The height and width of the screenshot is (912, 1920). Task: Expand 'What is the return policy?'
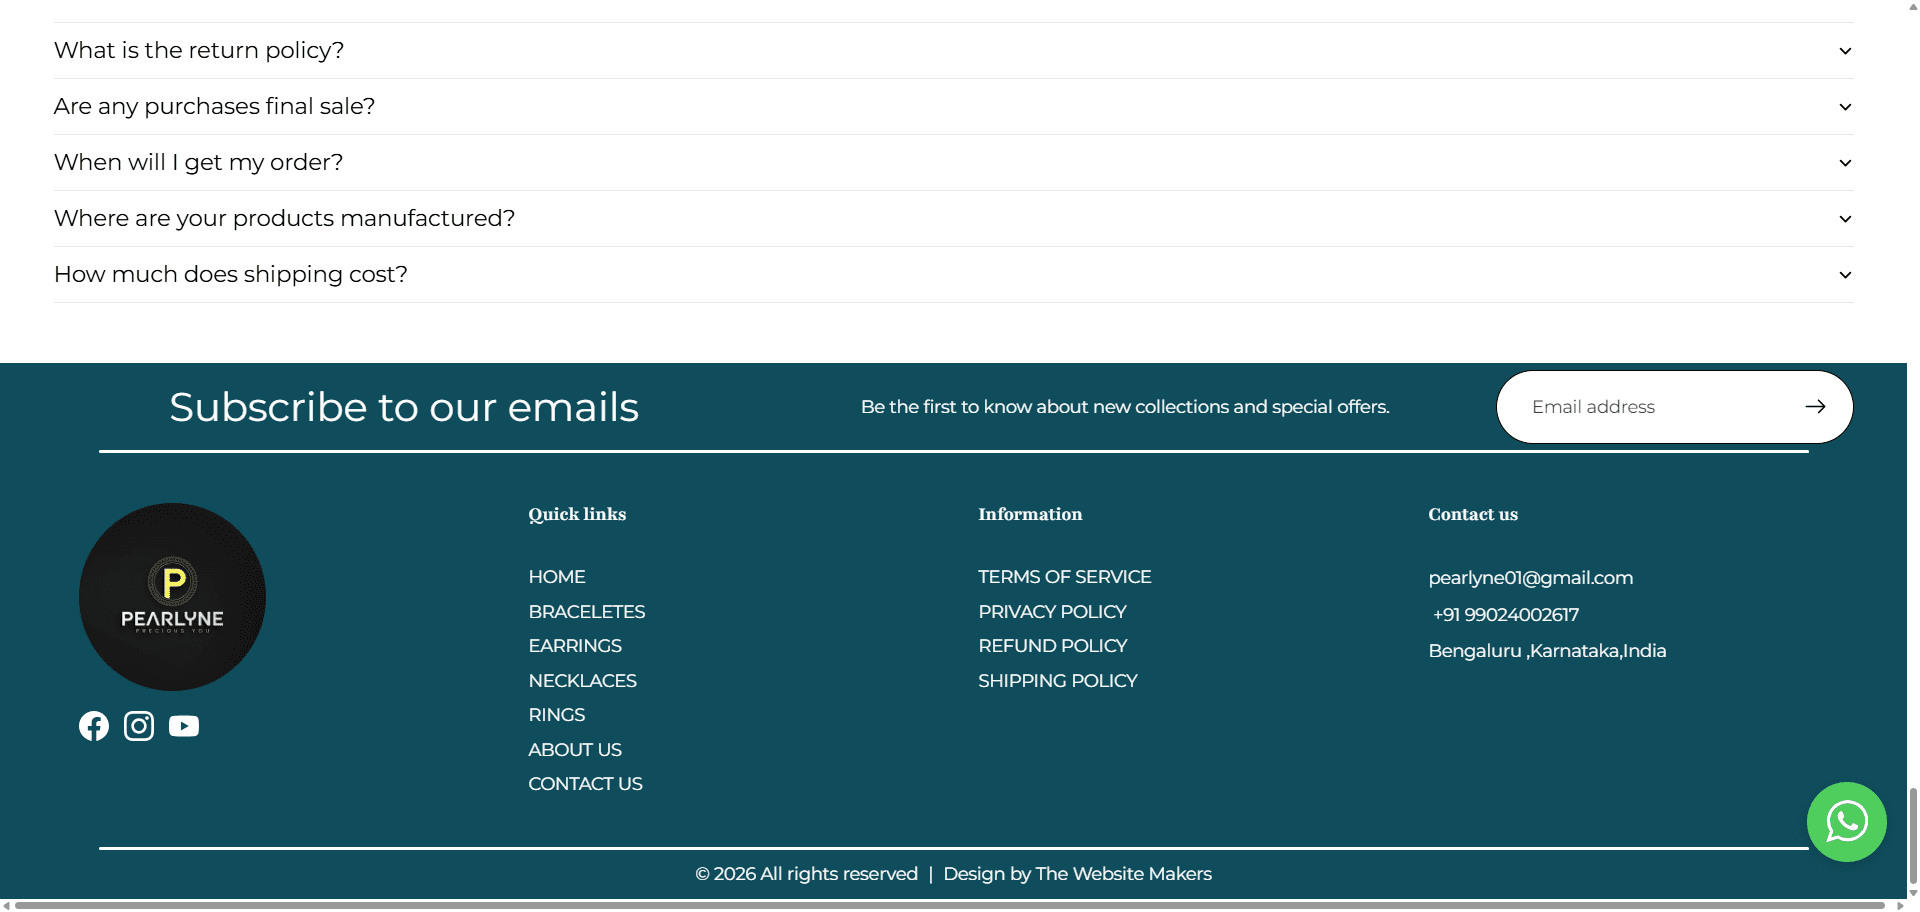(x=953, y=51)
